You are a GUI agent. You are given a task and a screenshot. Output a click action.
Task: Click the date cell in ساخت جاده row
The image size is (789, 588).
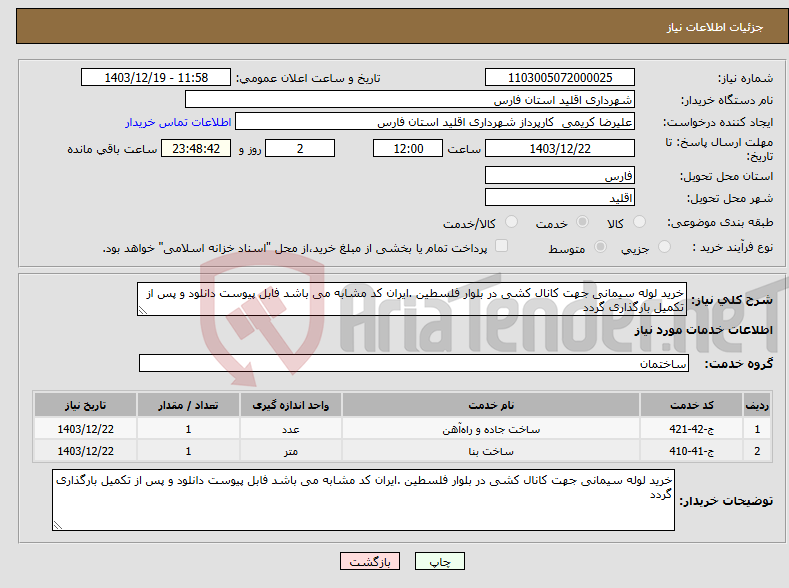click(x=85, y=429)
